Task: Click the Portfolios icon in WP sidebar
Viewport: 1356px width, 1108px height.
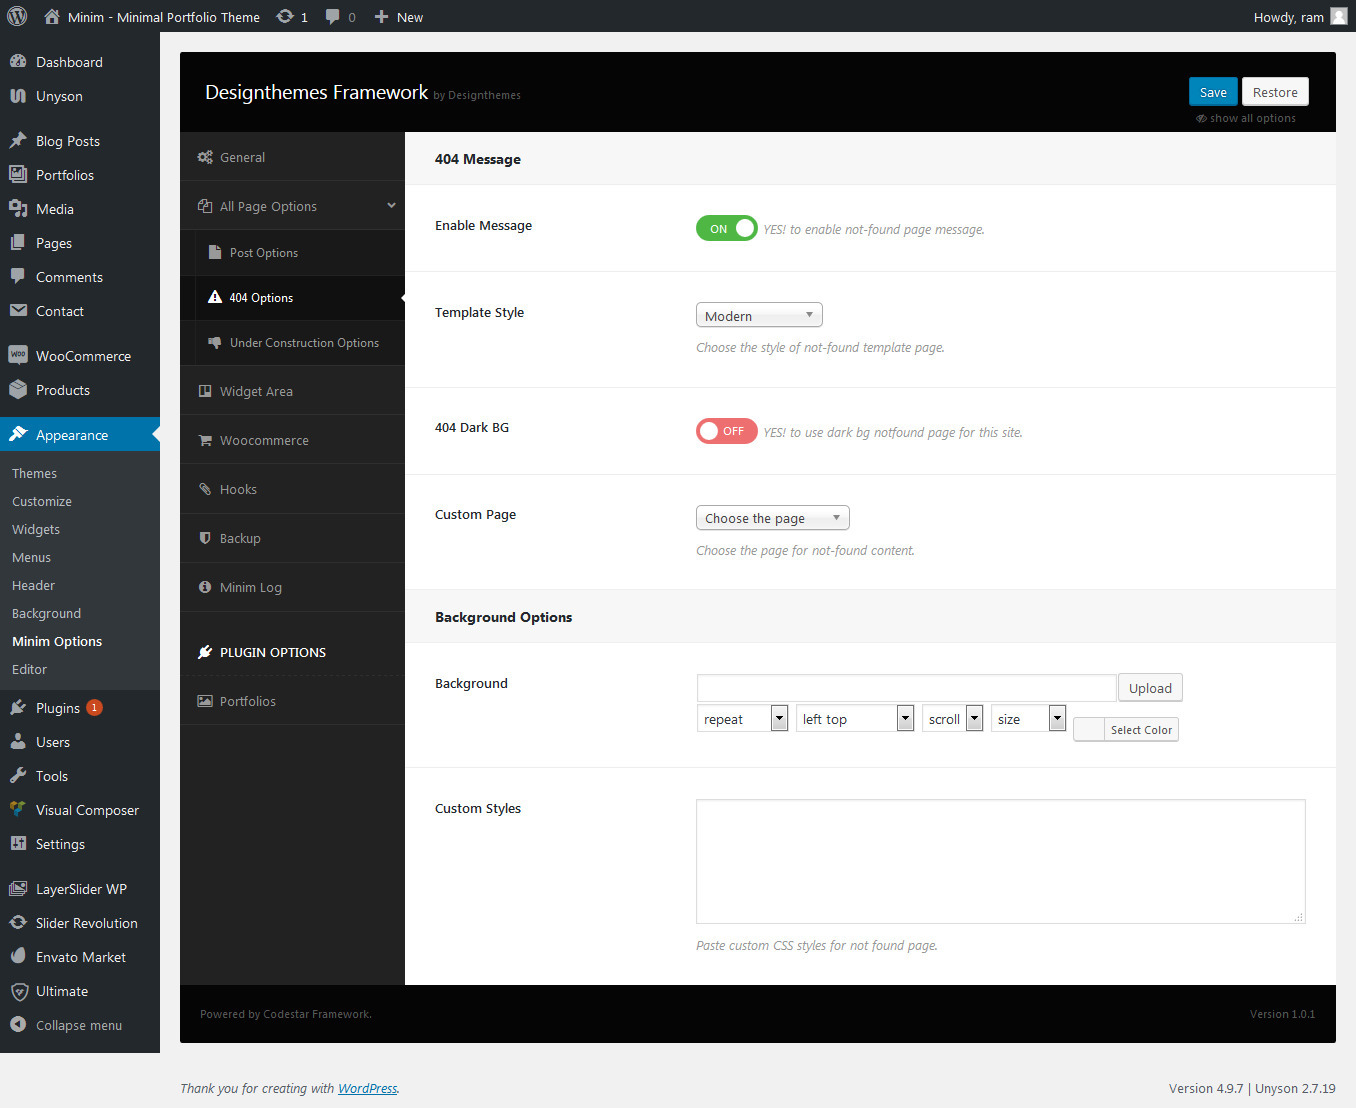Action: [x=18, y=174]
